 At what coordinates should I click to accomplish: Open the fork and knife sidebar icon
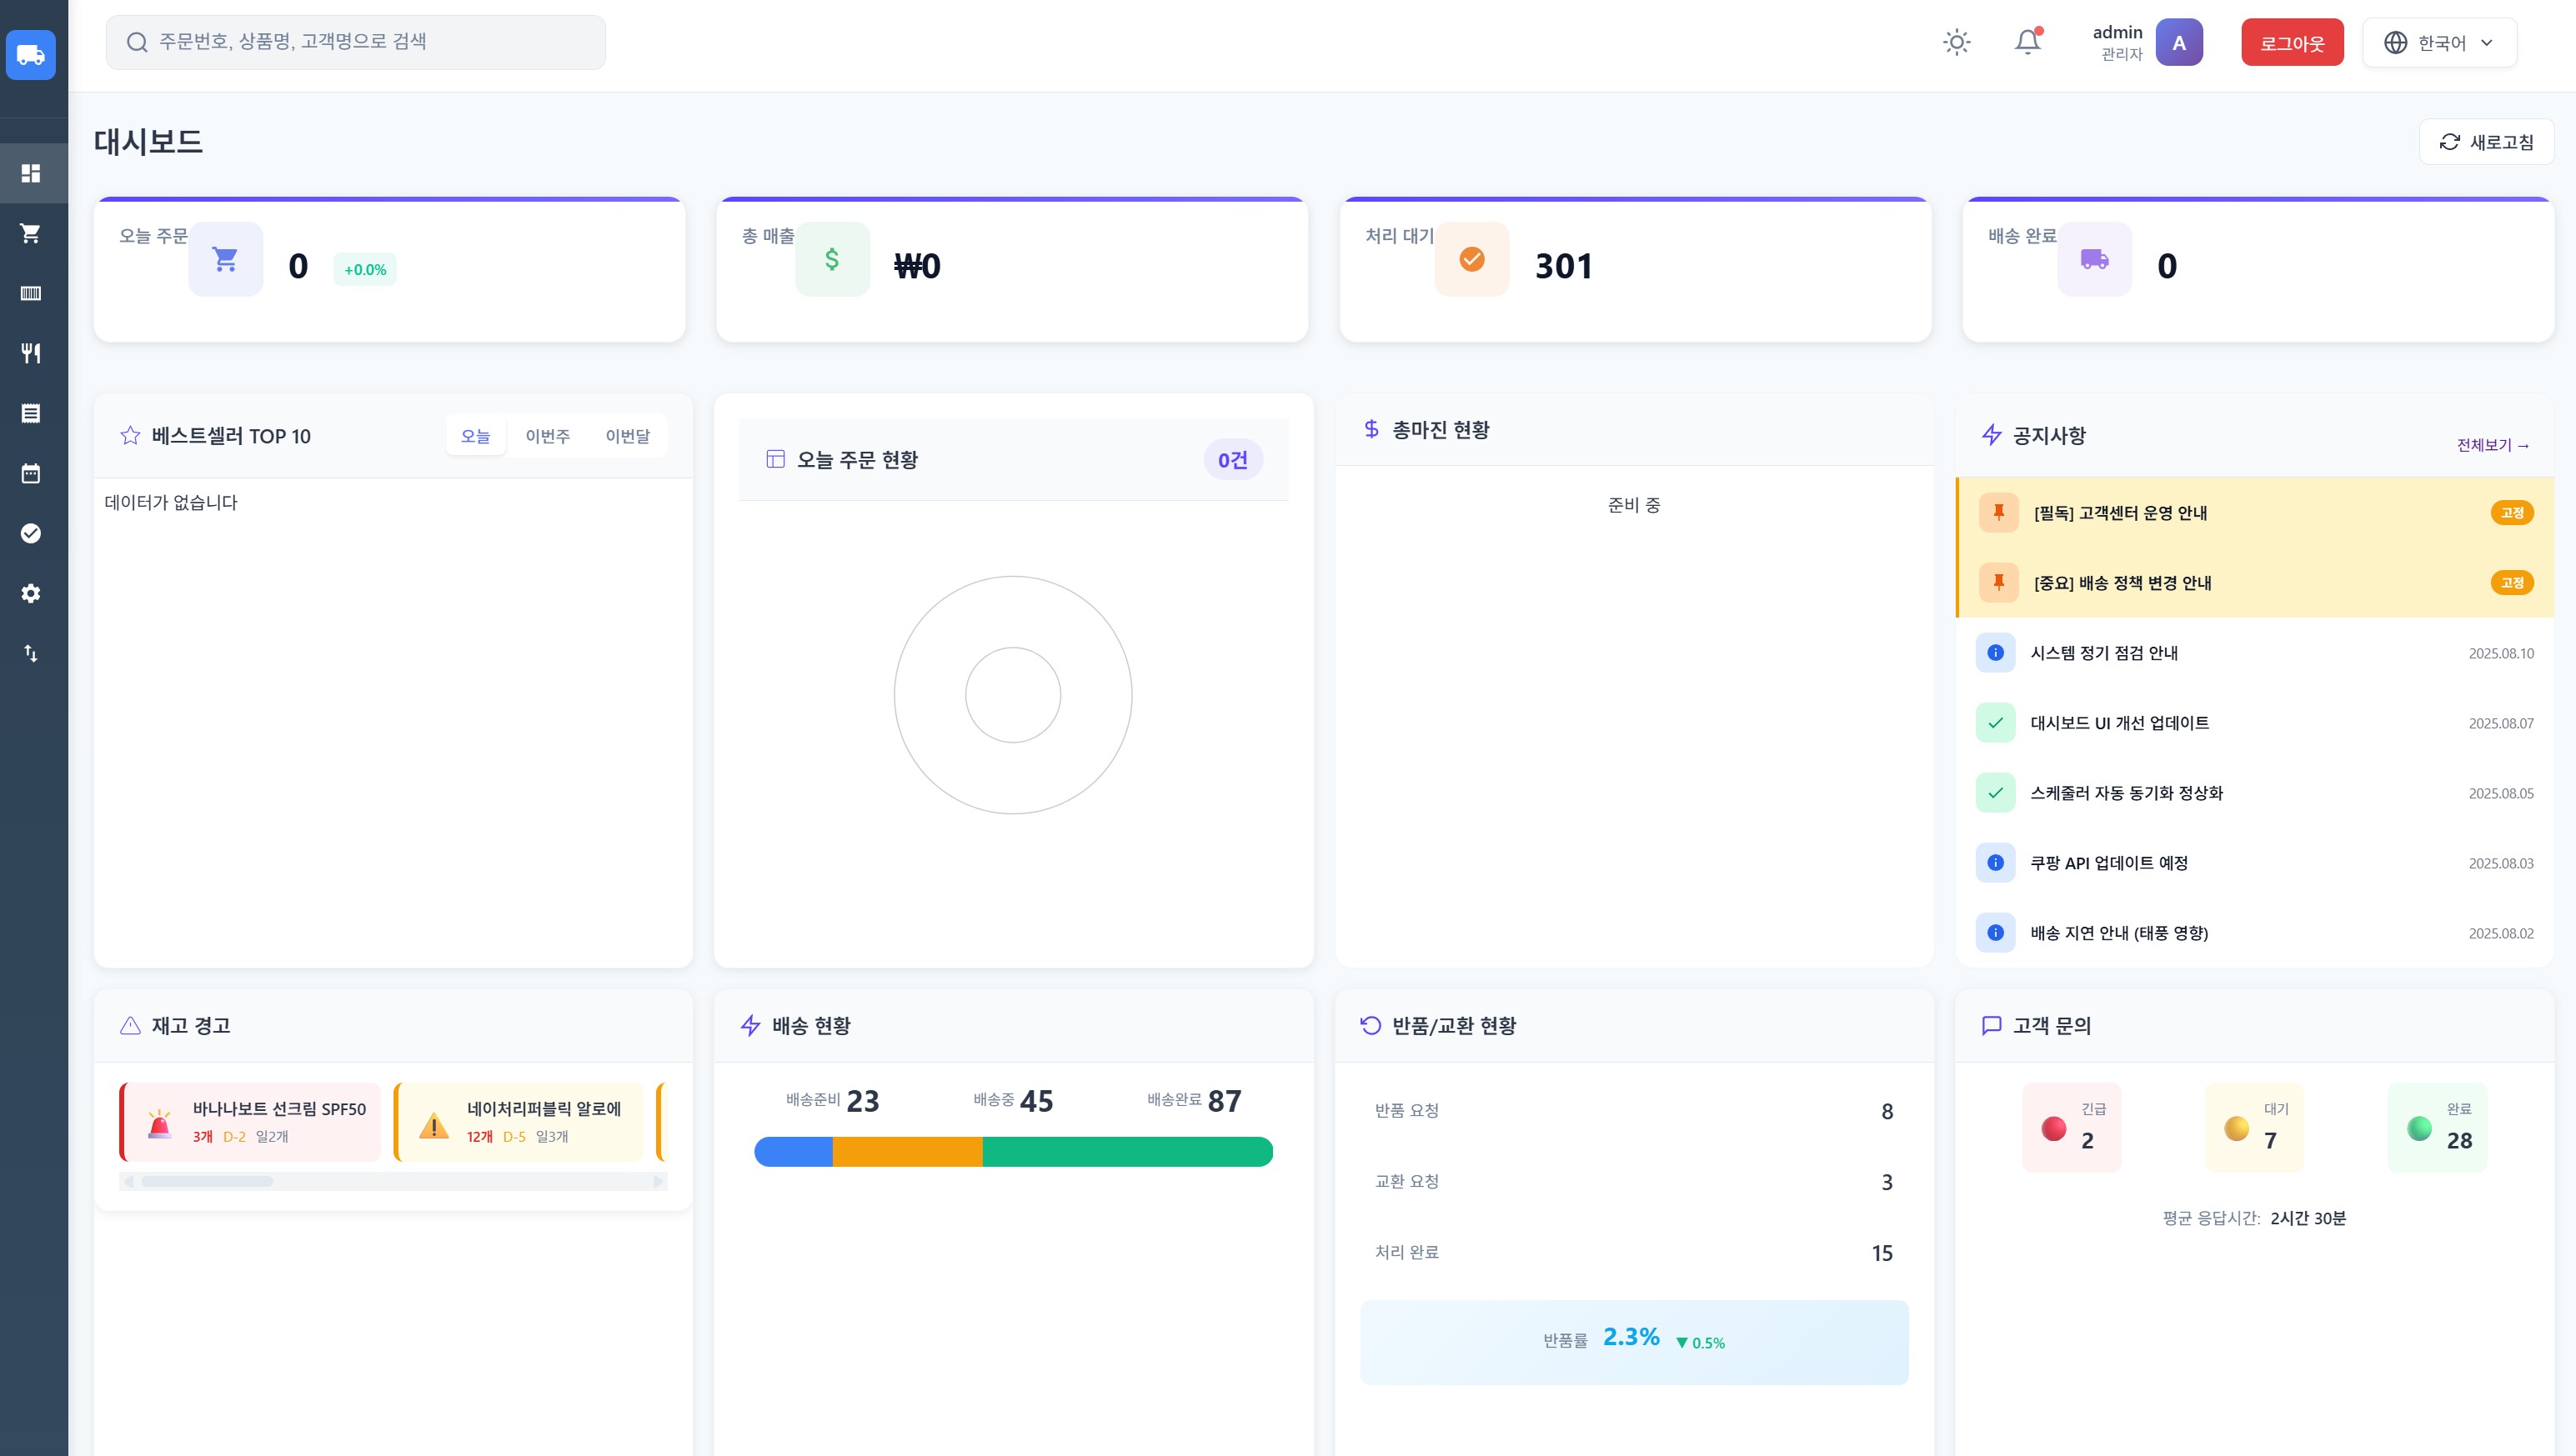(31, 353)
